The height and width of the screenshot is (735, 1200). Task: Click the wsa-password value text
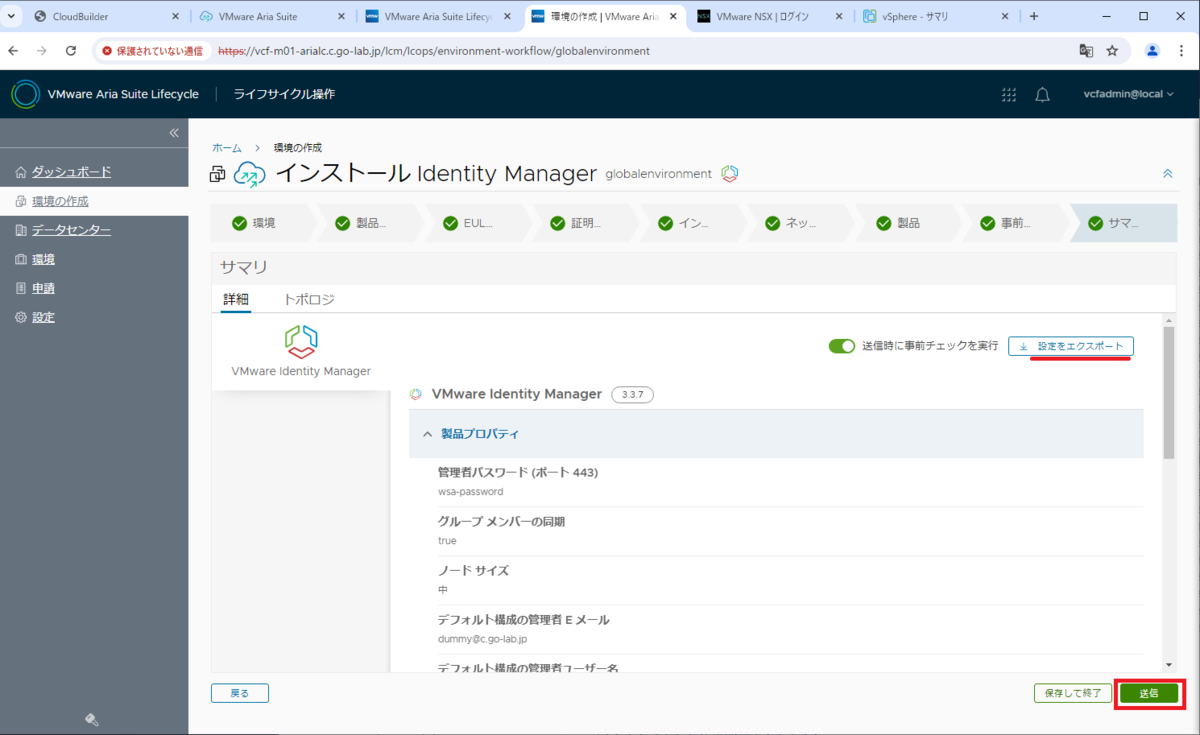pyautogui.click(x=470, y=492)
